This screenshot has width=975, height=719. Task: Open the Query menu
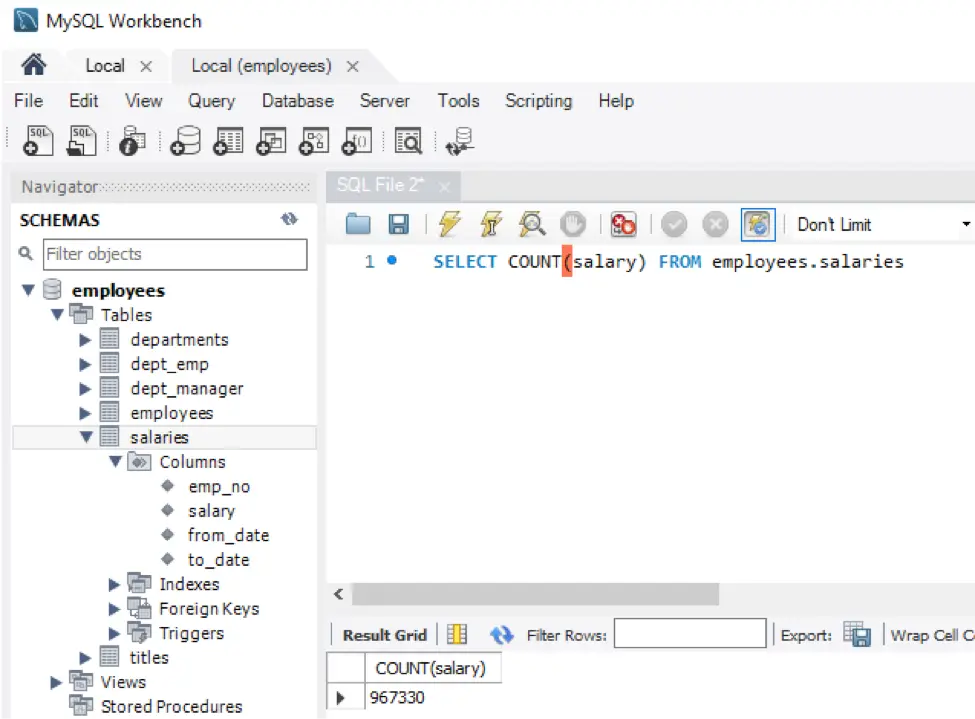pos(211,101)
